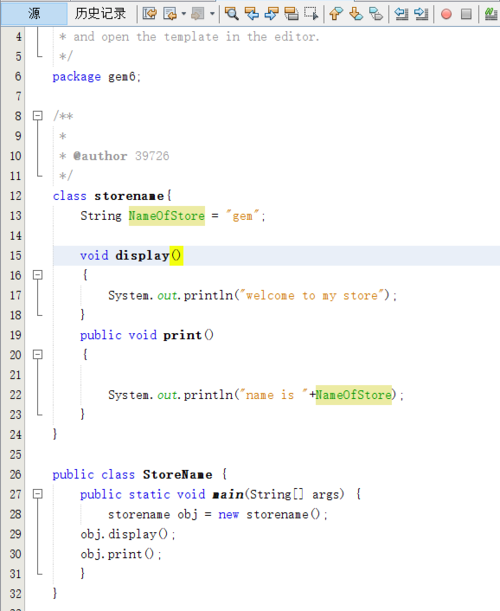Click the Shift Line Left icon

point(401,14)
